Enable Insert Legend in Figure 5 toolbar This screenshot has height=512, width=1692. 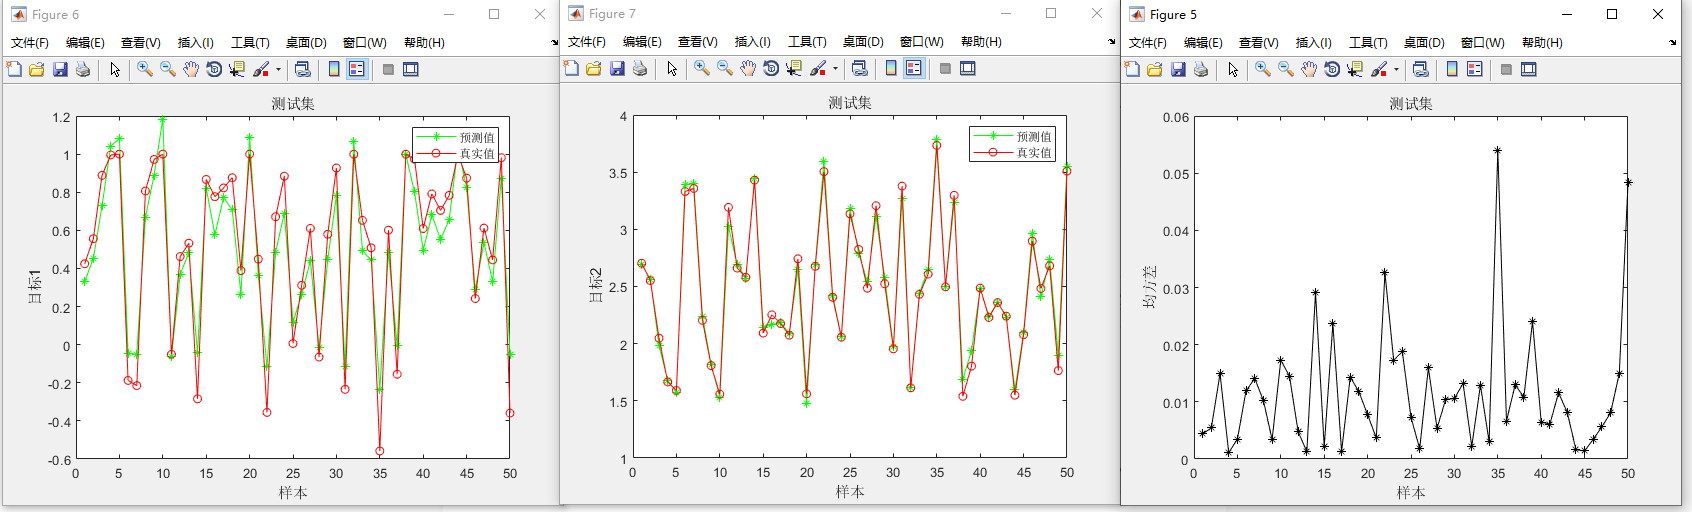(x=1475, y=69)
